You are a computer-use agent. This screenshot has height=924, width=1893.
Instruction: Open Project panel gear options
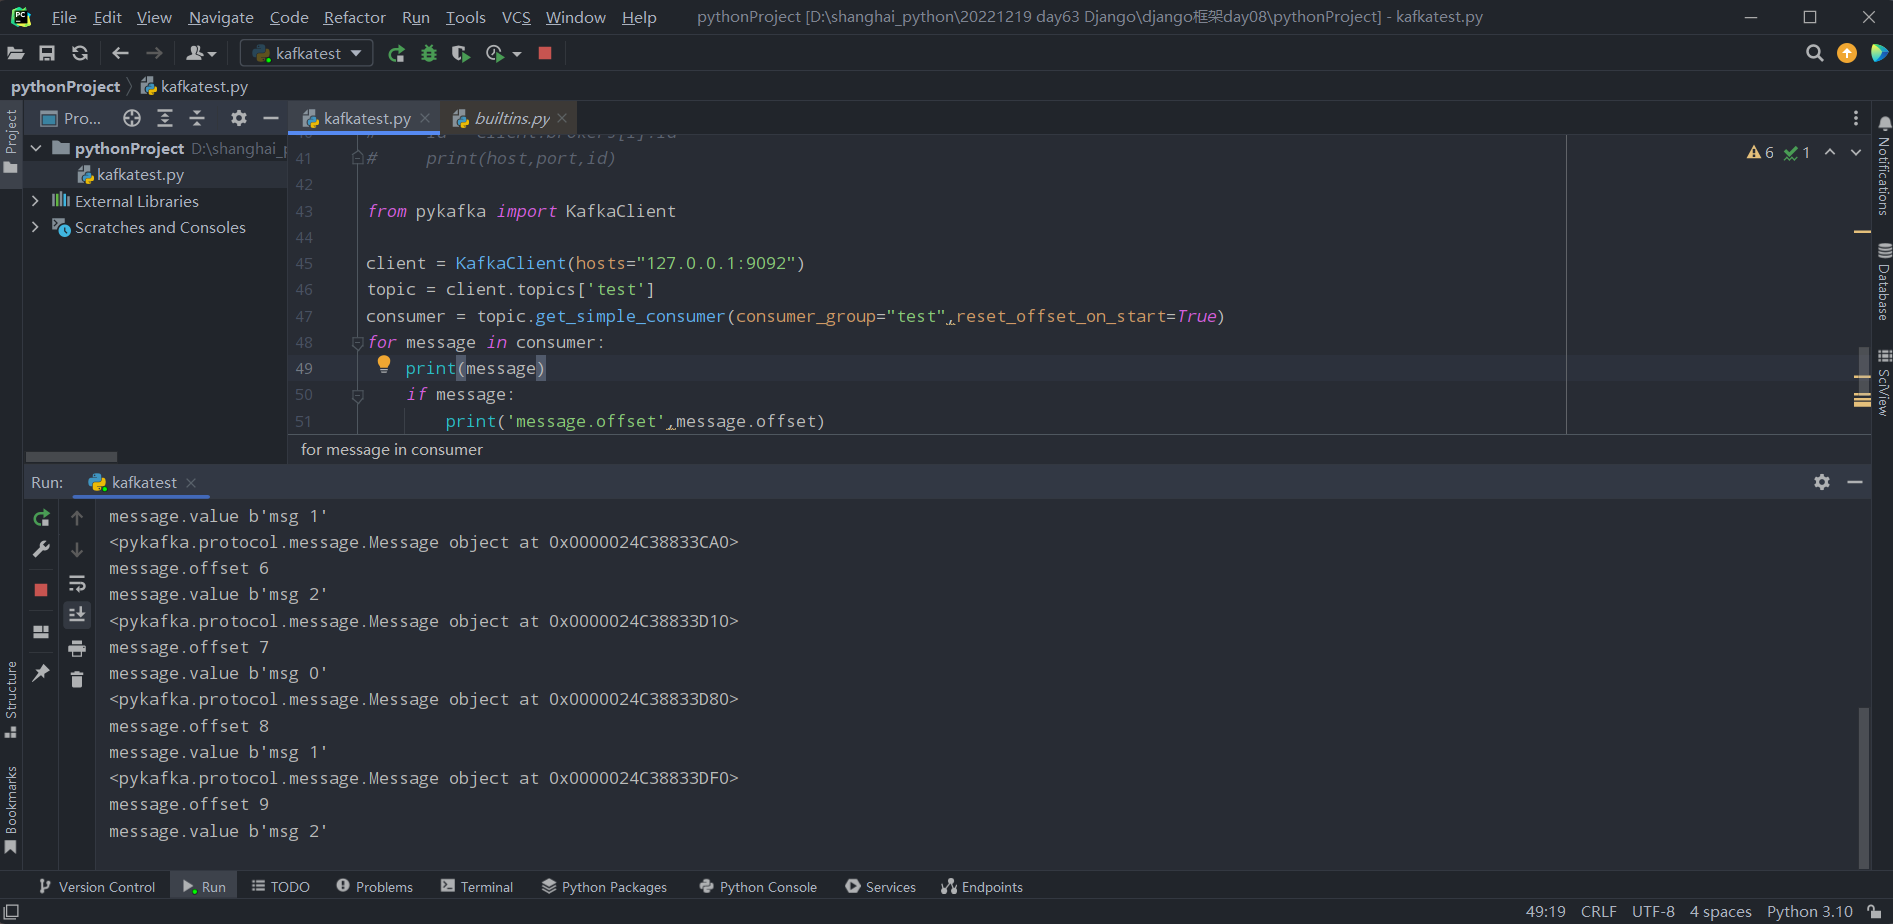(238, 118)
